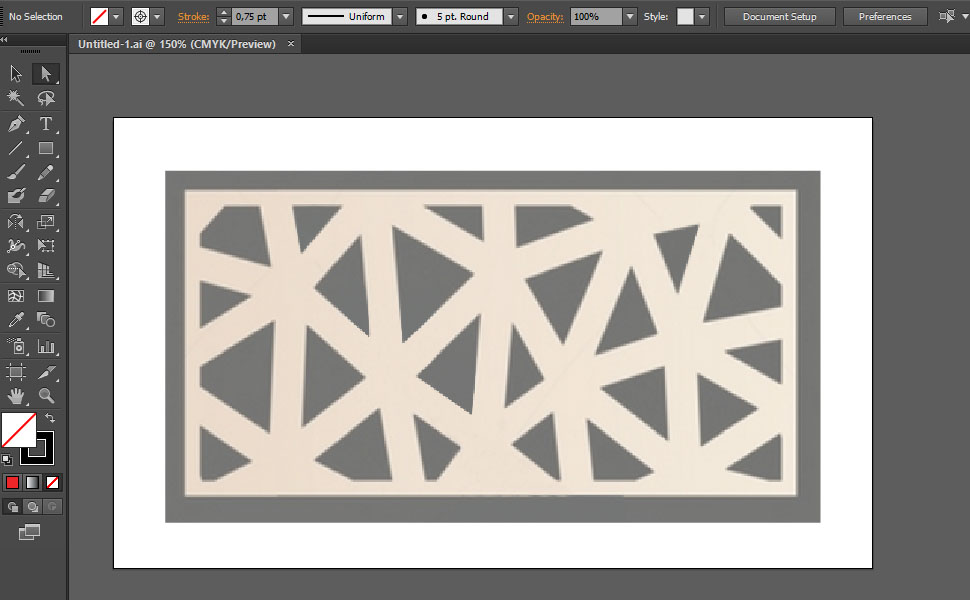This screenshot has height=600, width=970.
Task: Apply Gradient mode button
Action: 32,482
